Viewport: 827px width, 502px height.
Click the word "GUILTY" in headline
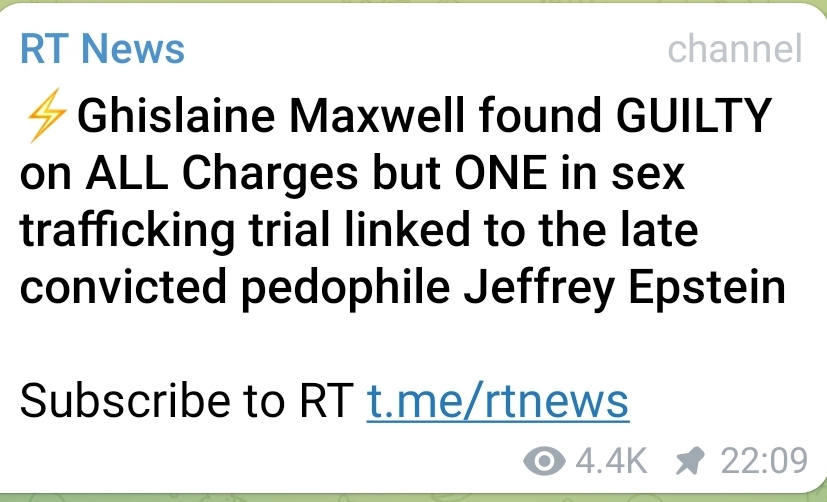[x=688, y=119]
